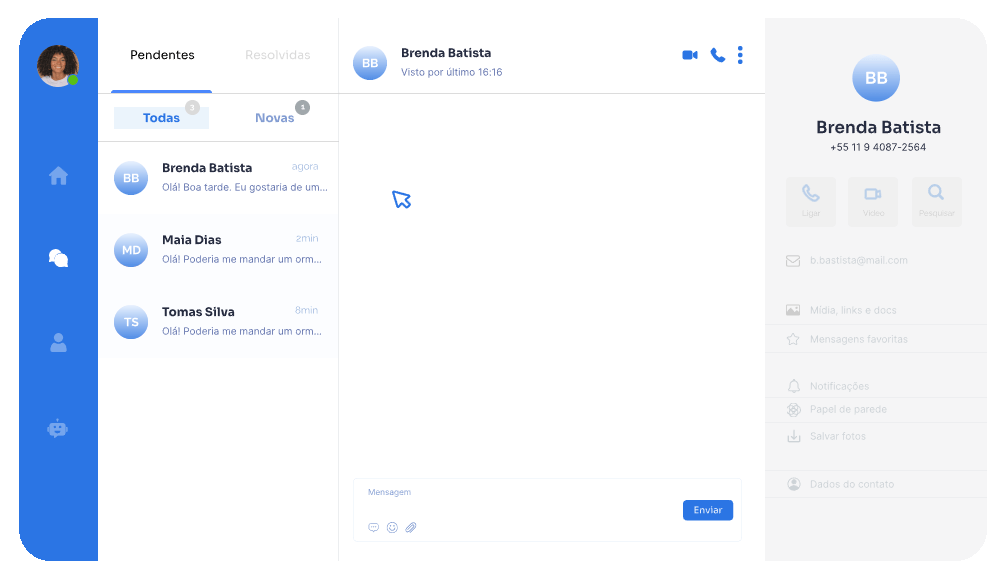Viewport: 1006px width, 580px height.
Task: Click the large BB avatar in the contact panel
Action: coord(876,78)
